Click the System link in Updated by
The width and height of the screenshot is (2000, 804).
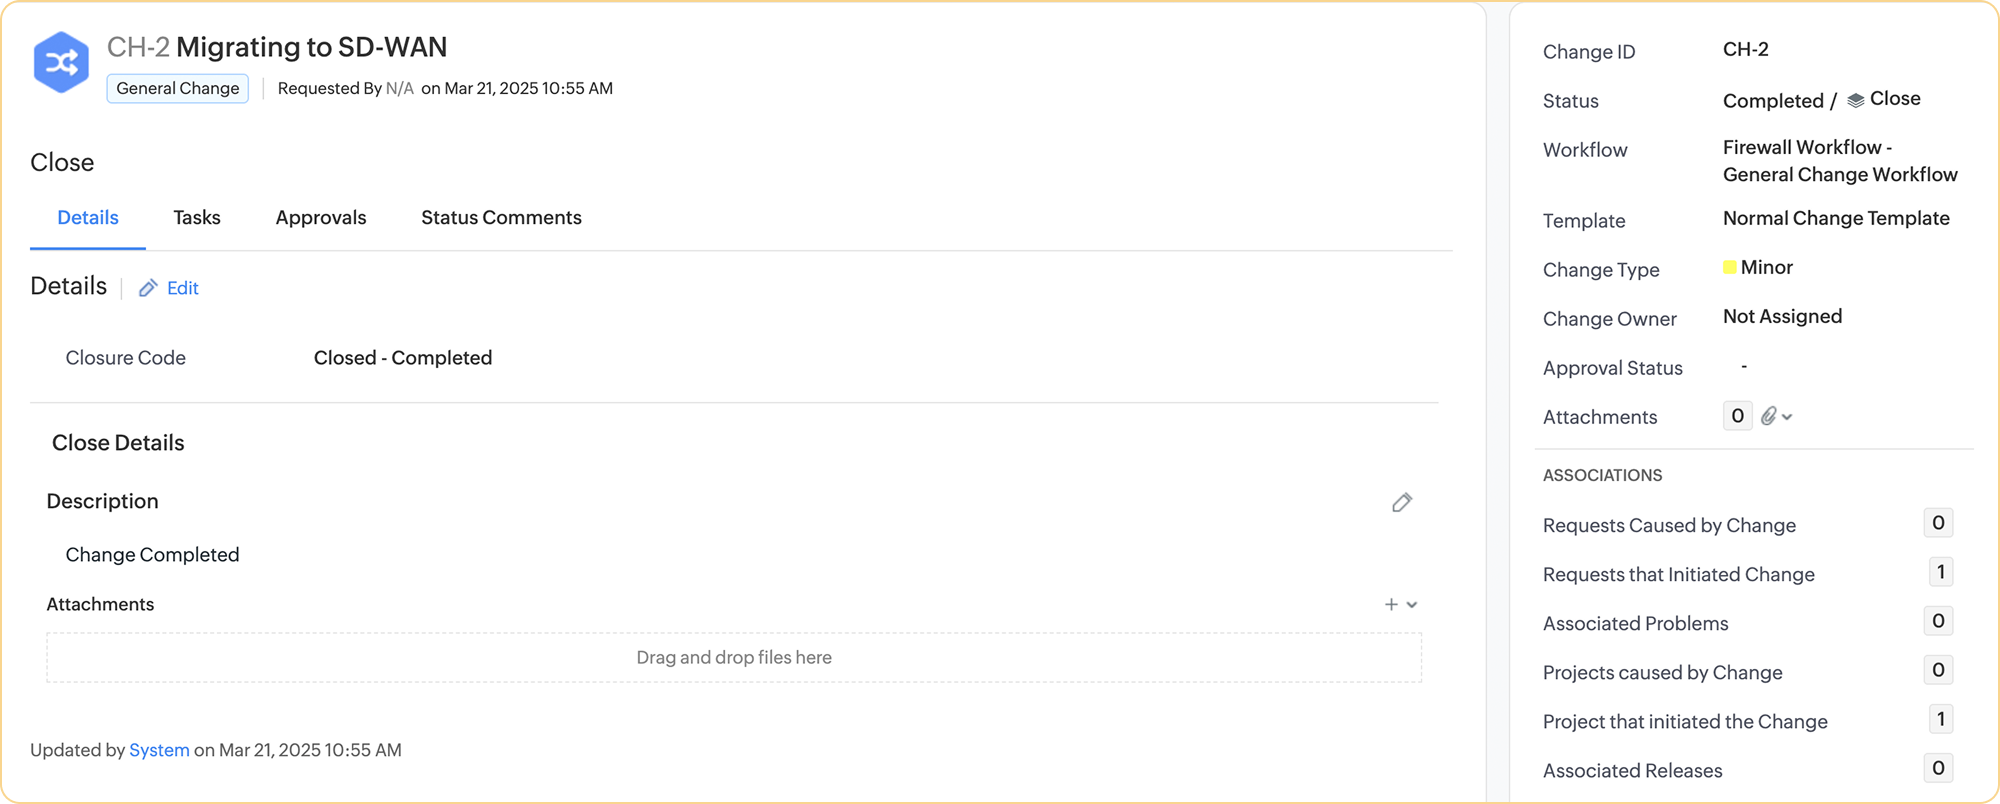point(158,749)
